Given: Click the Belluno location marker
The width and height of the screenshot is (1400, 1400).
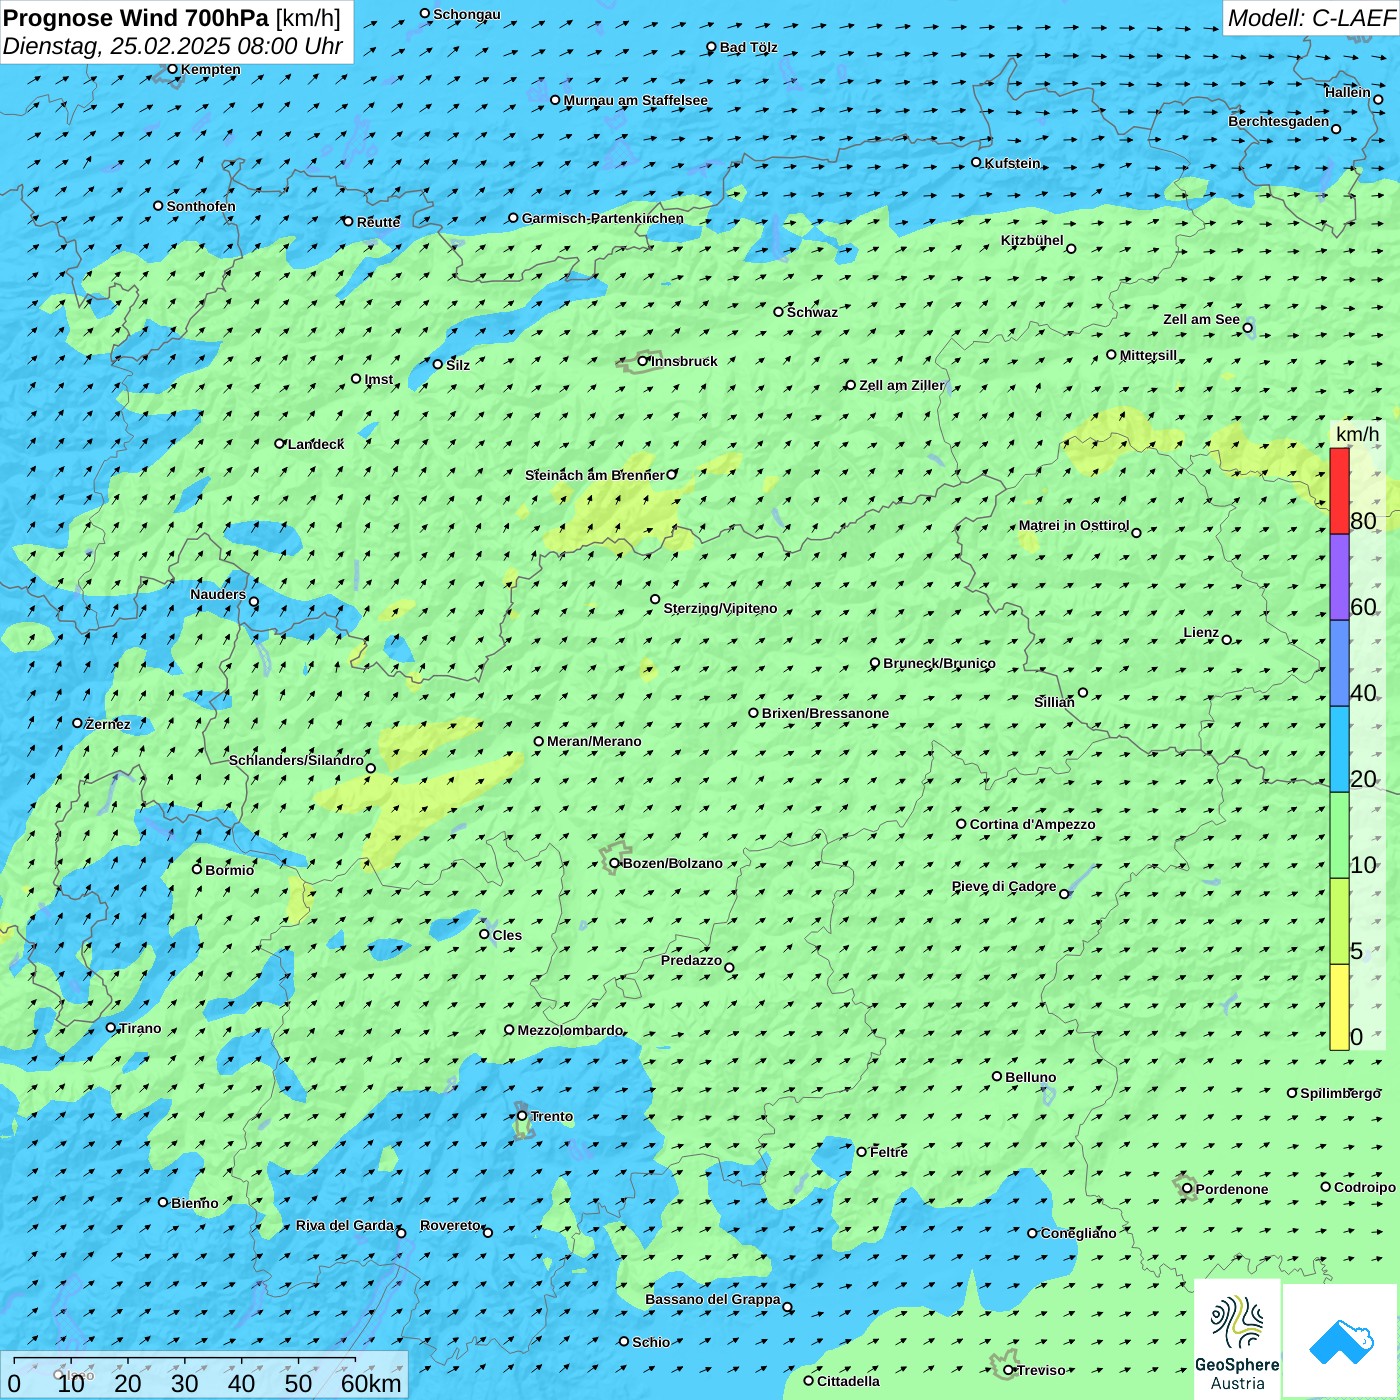Looking at the screenshot, I should (x=997, y=1076).
